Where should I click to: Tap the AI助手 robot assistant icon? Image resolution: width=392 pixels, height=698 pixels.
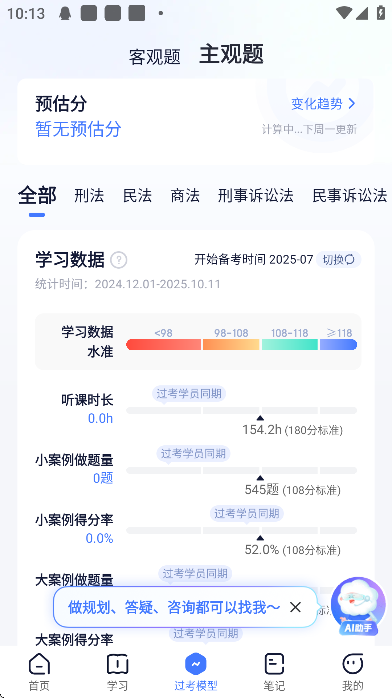pyautogui.click(x=359, y=606)
